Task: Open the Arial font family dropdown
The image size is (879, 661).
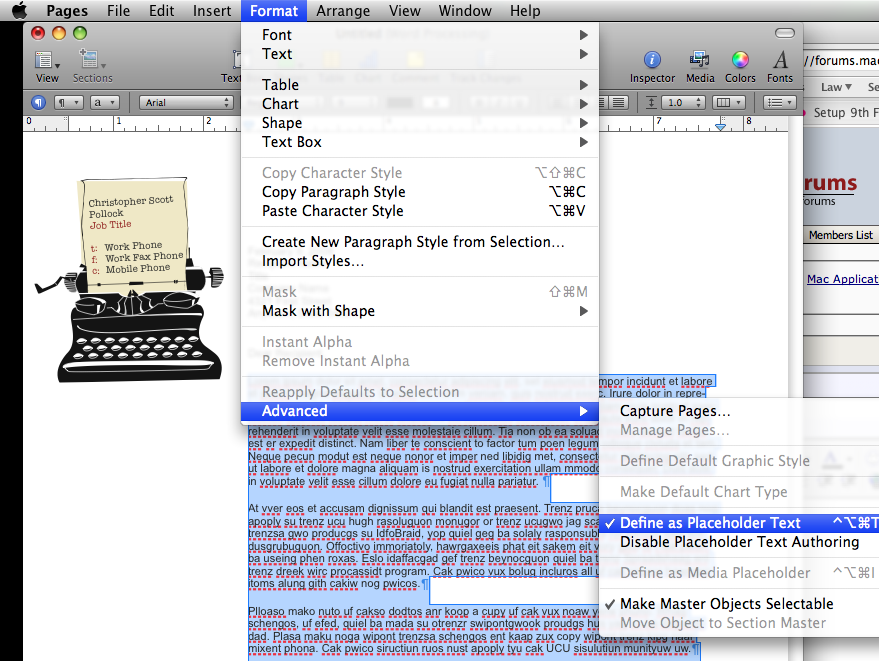Action: 186,103
